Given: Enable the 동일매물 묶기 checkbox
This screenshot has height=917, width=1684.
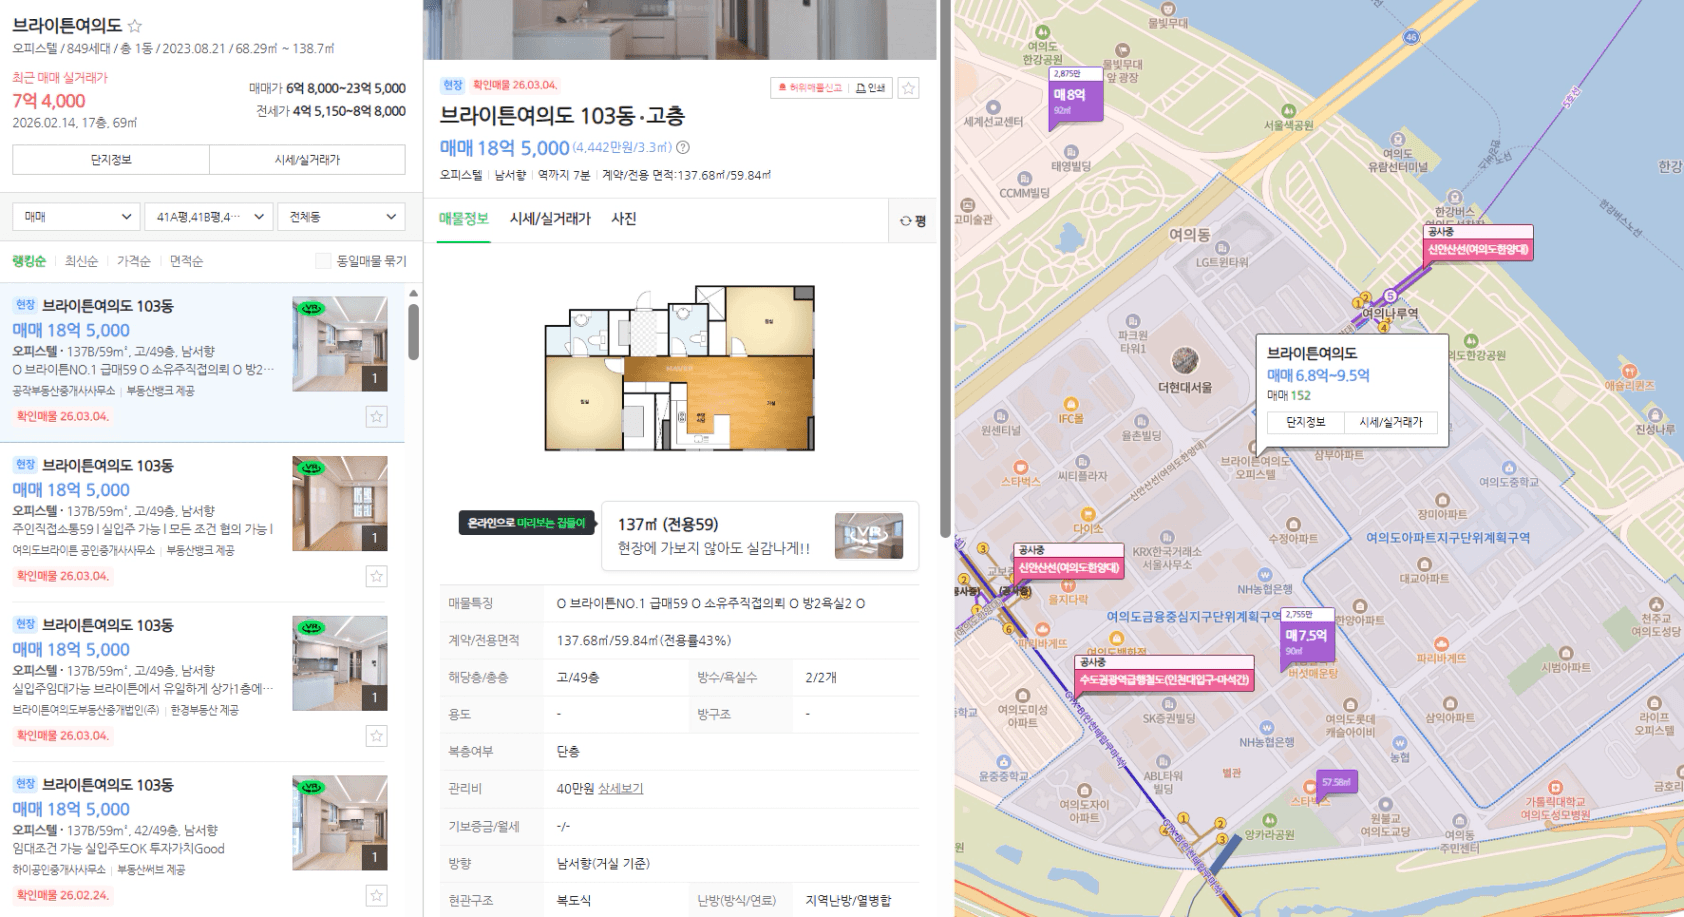Looking at the screenshot, I should point(323,261).
